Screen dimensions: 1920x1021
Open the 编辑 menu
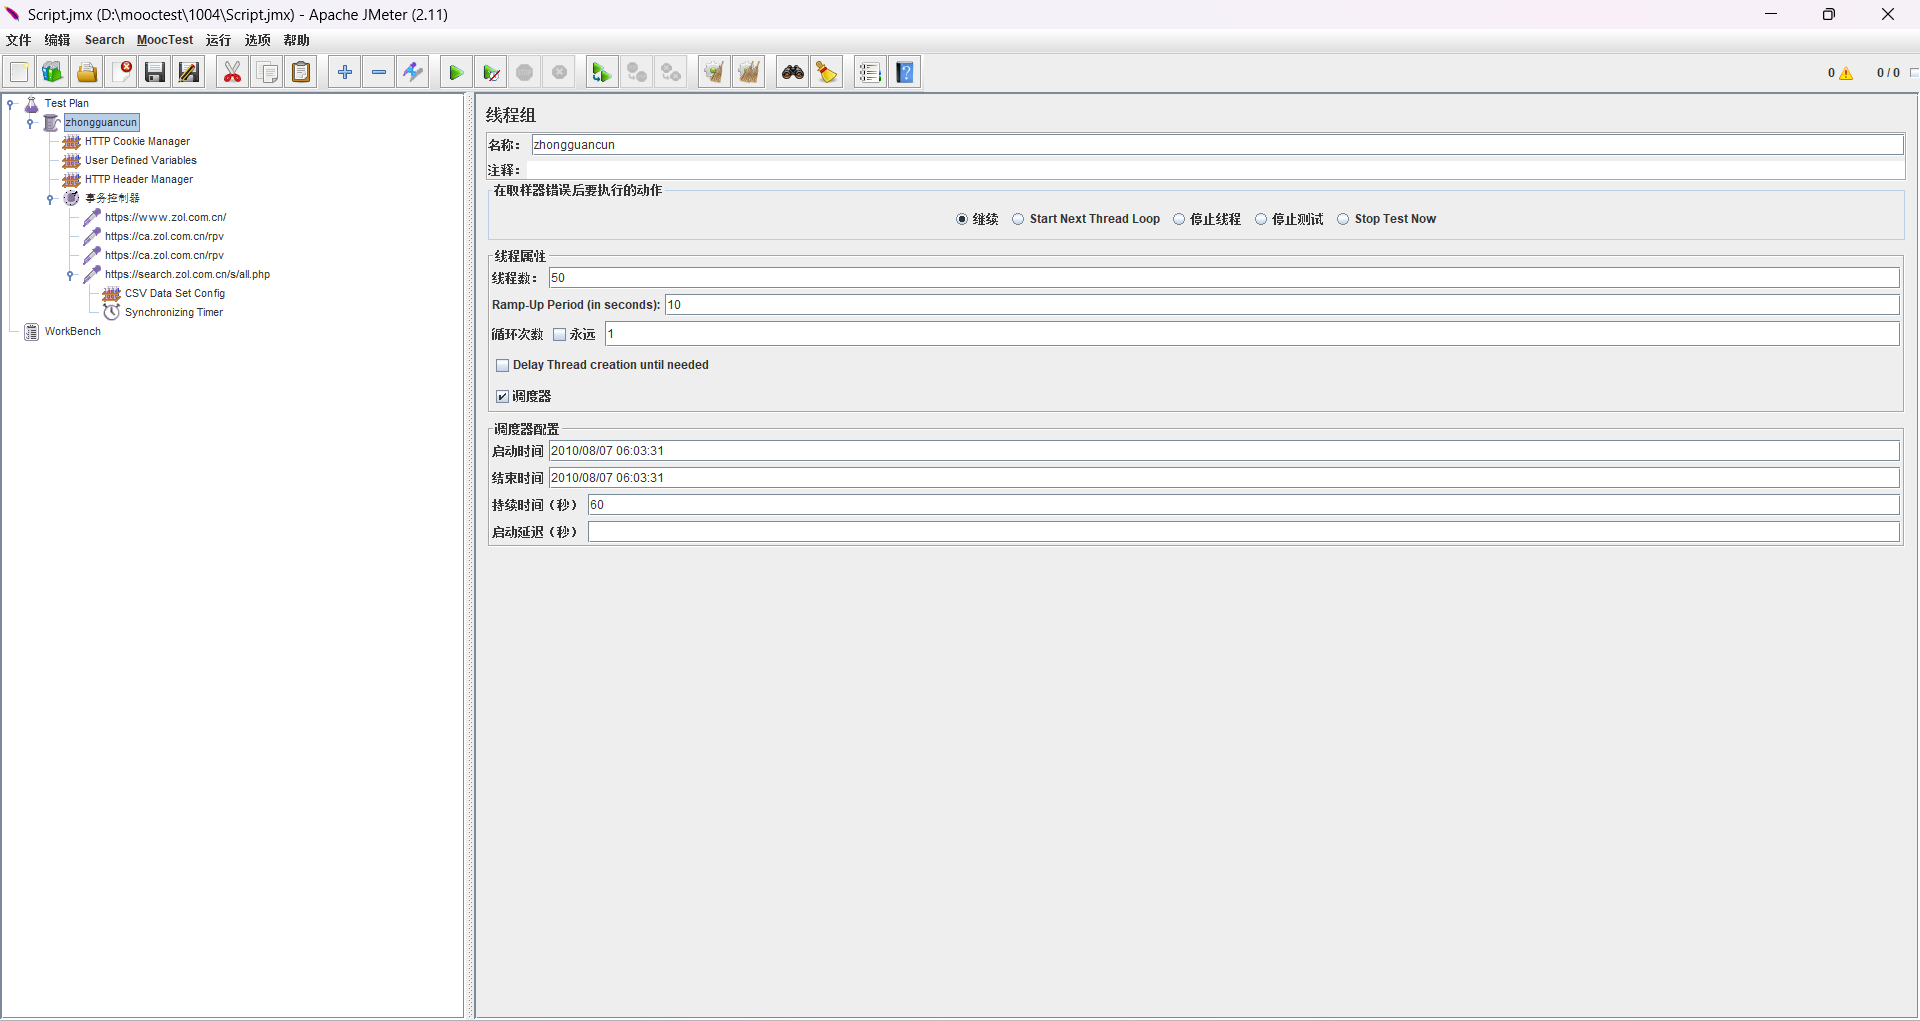click(x=57, y=40)
